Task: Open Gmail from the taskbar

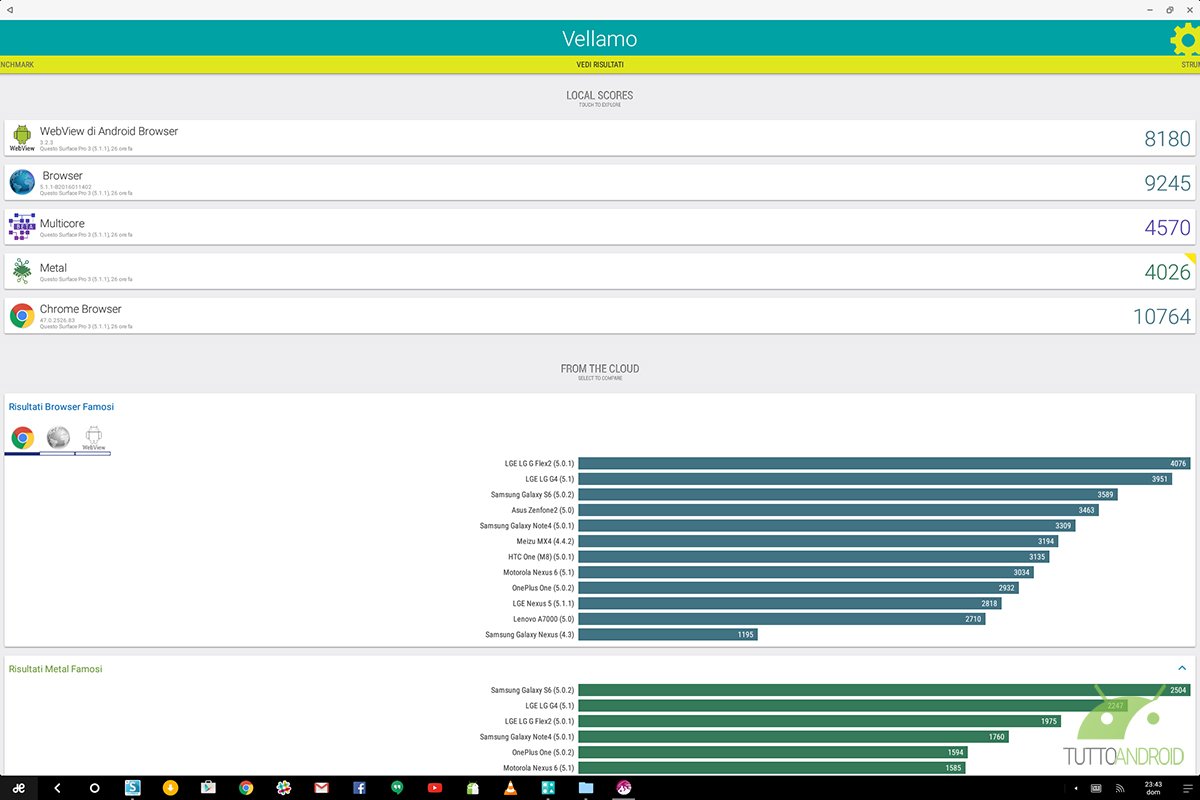Action: click(321, 788)
